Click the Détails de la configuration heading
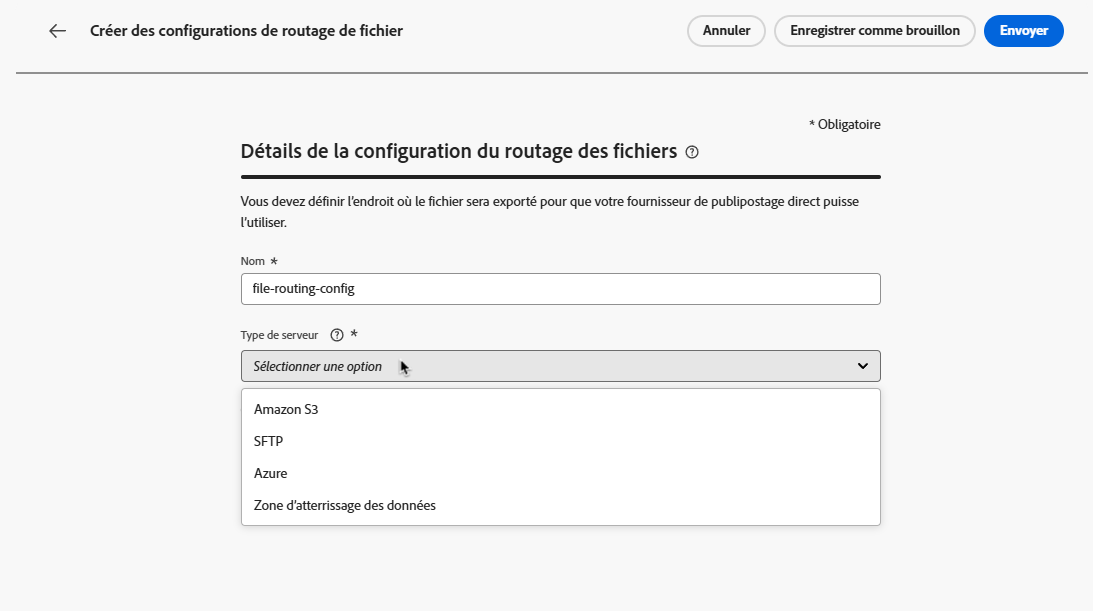 coord(459,152)
